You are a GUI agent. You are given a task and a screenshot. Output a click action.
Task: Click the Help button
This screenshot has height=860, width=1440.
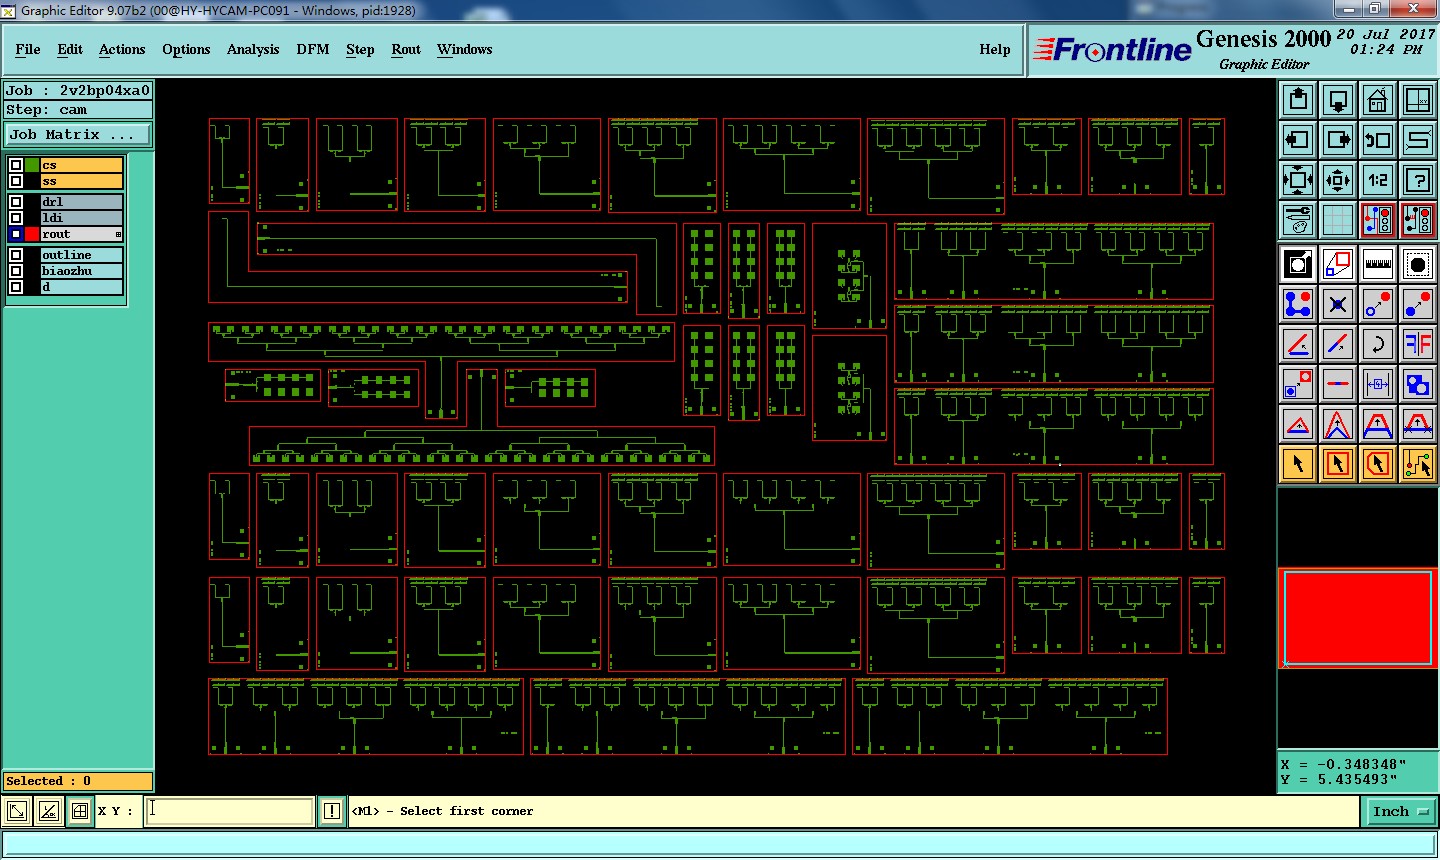coord(994,49)
